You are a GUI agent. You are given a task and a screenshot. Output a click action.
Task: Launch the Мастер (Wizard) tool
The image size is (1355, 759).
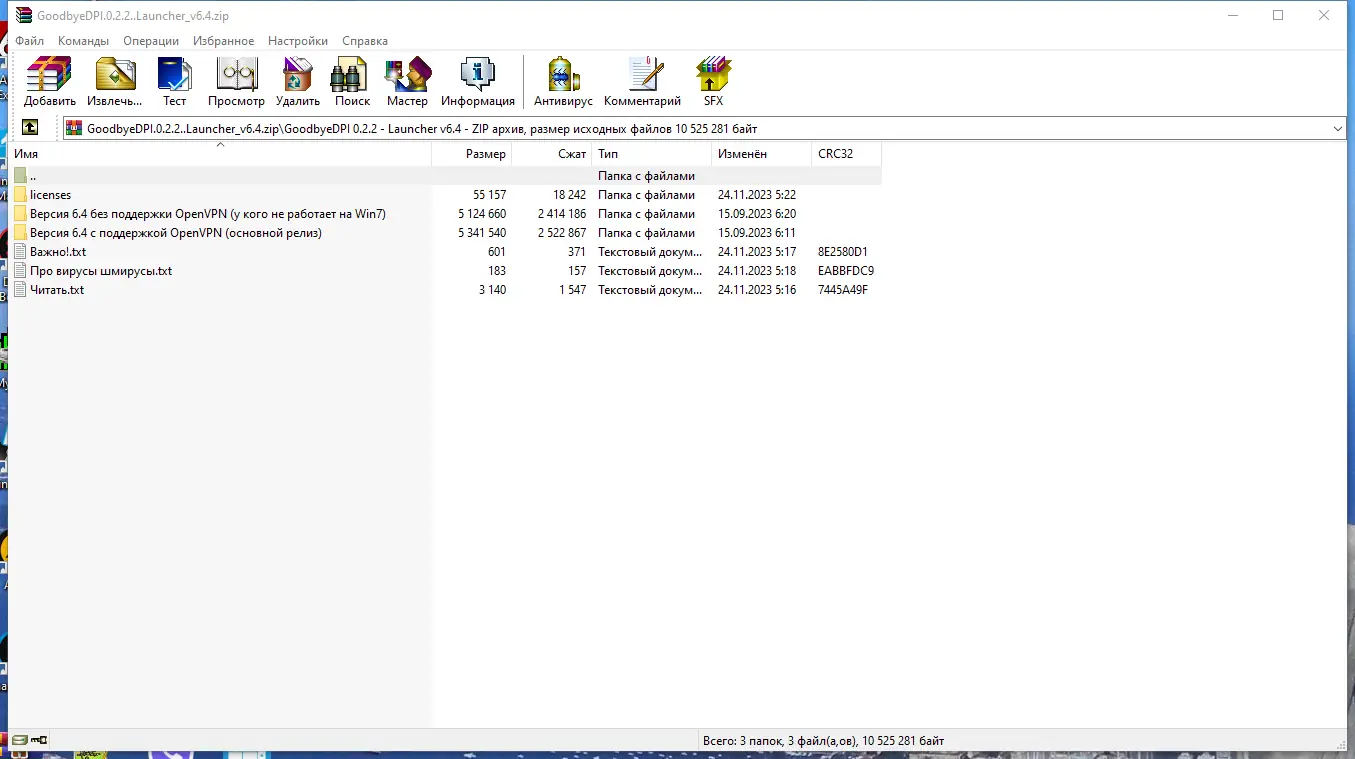[x=407, y=82]
